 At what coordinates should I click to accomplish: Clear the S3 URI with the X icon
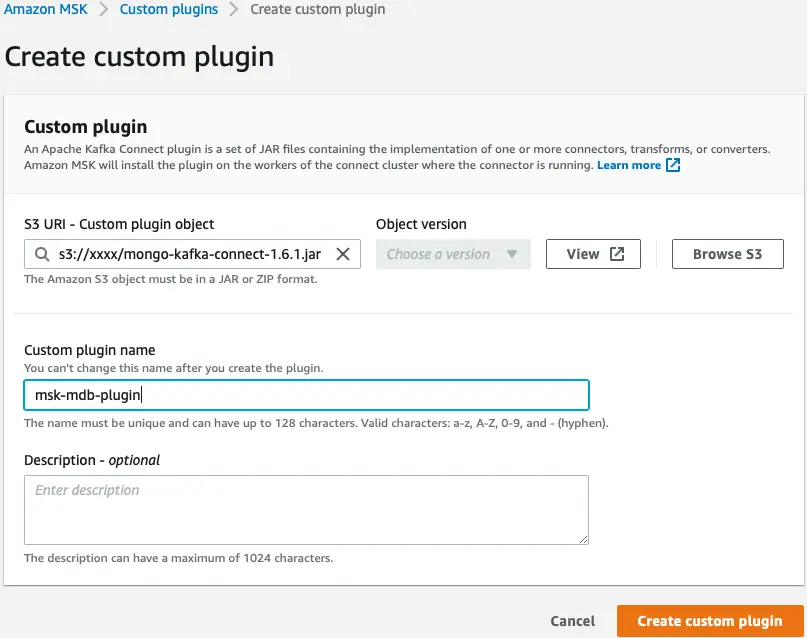tap(343, 253)
